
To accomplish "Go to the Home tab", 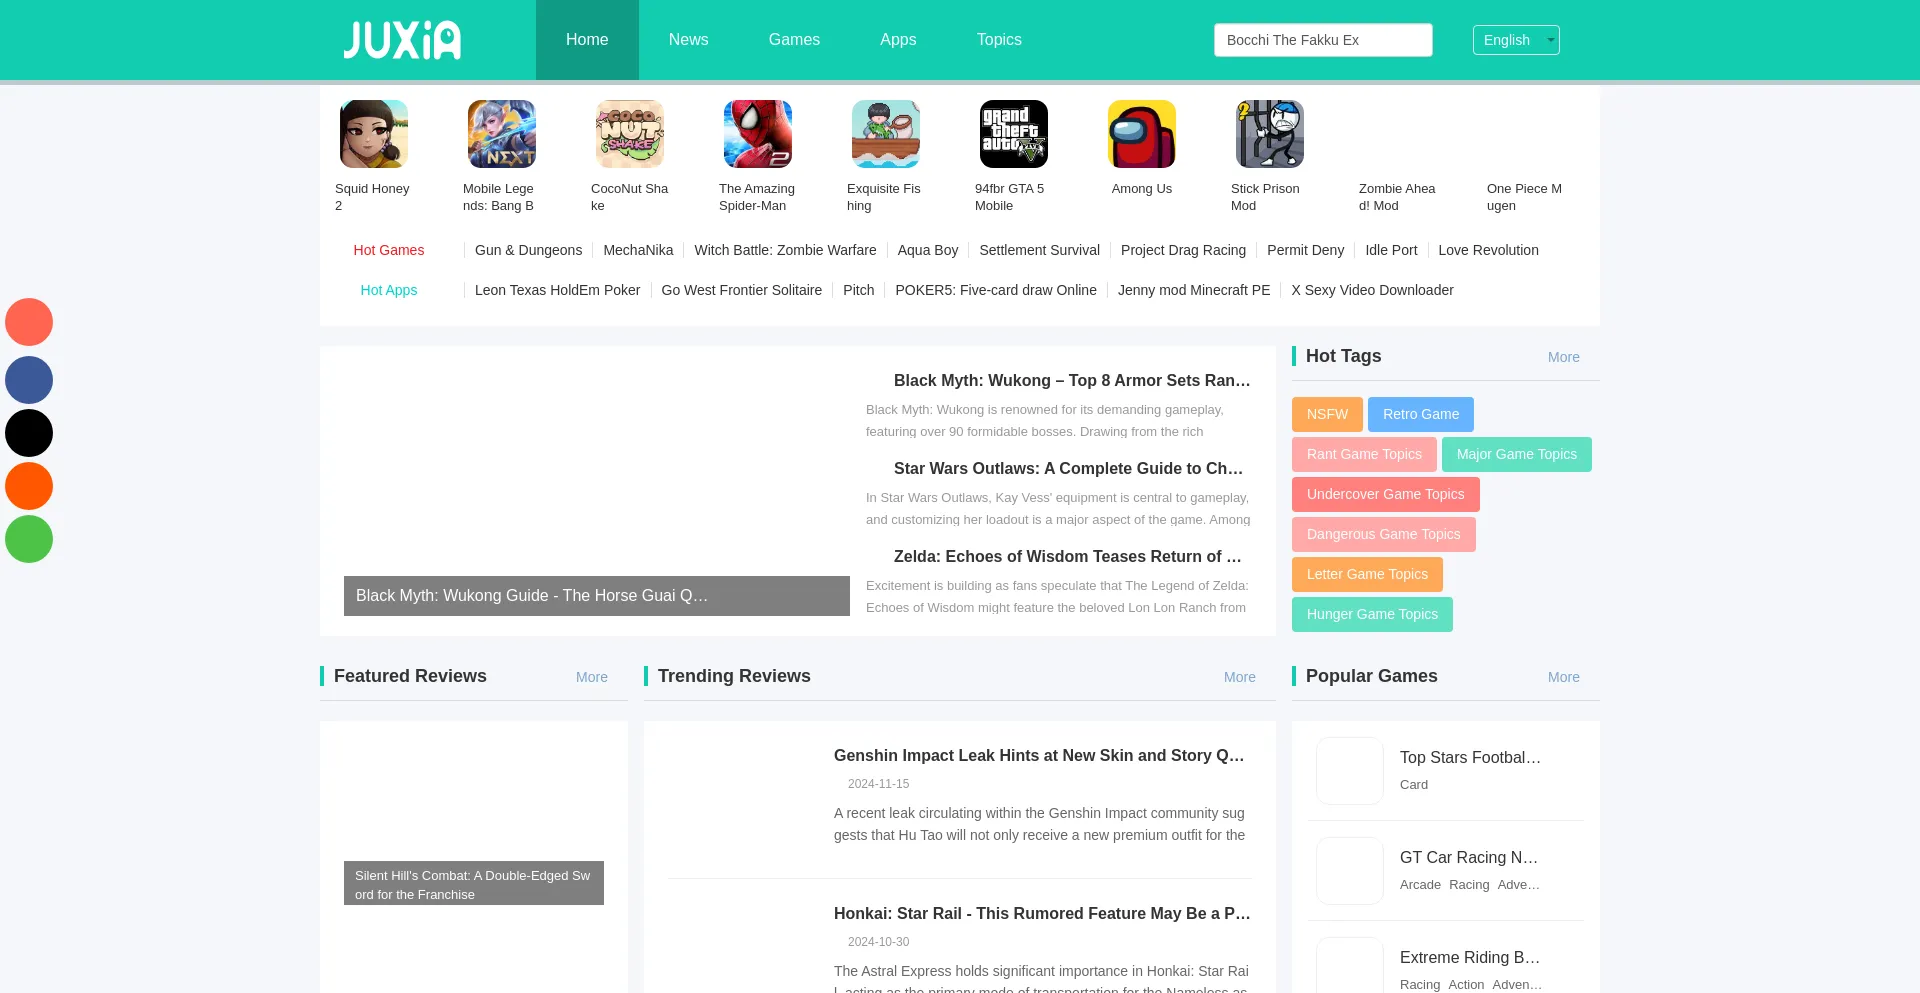I will [587, 40].
